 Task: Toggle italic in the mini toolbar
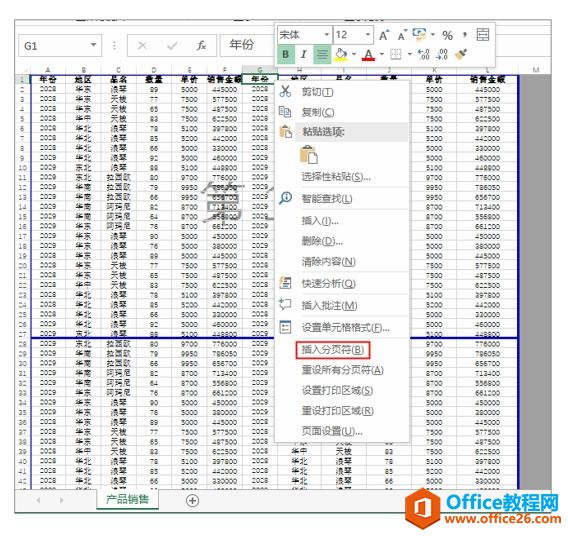304,54
